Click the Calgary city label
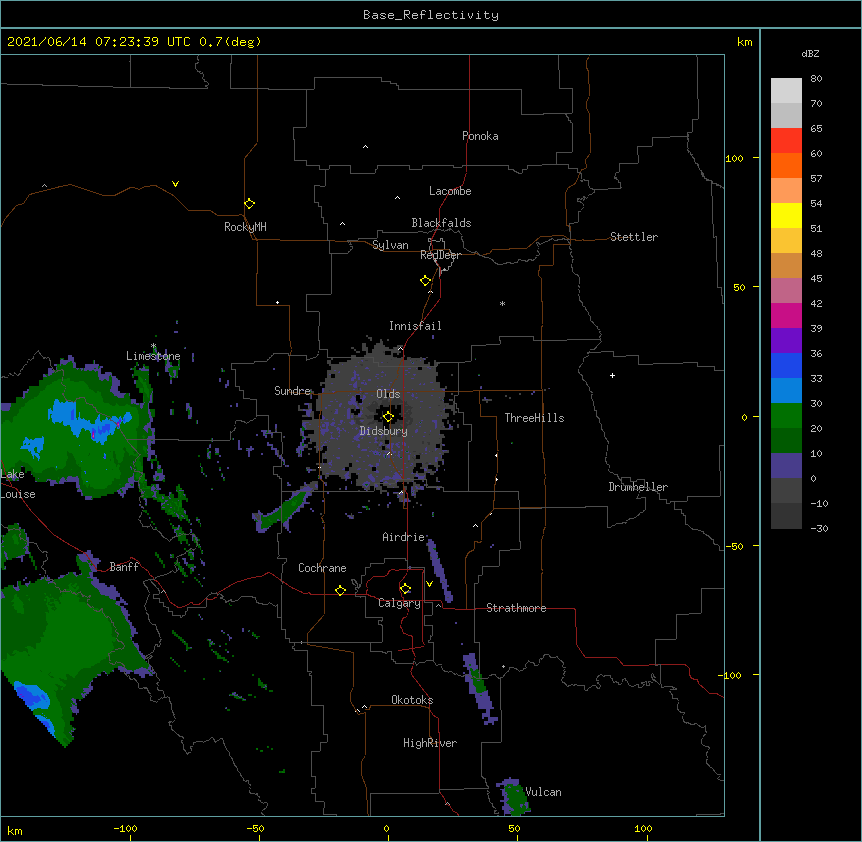The width and height of the screenshot is (862, 842). (x=399, y=603)
